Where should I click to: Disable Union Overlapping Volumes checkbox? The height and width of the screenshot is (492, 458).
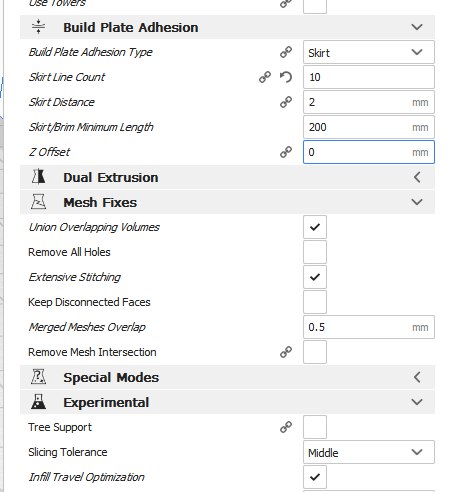click(x=315, y=227)
